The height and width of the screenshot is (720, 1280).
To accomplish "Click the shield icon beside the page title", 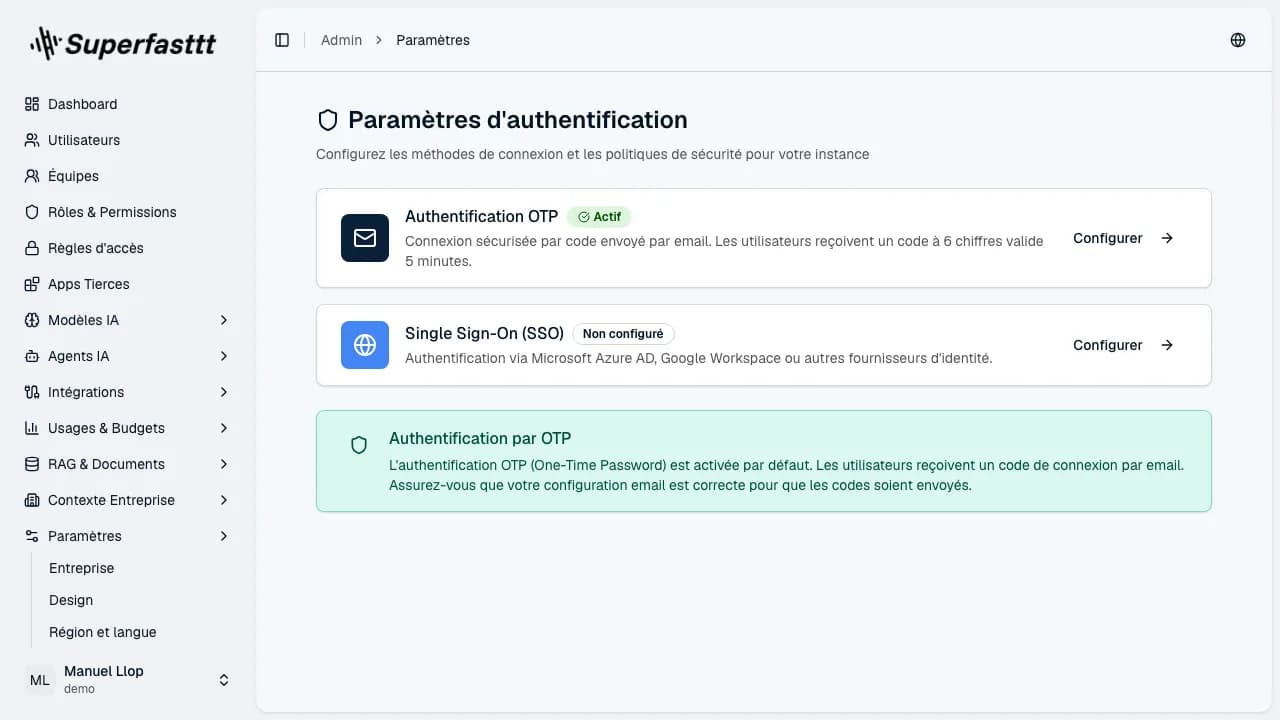I will [328, 121].
